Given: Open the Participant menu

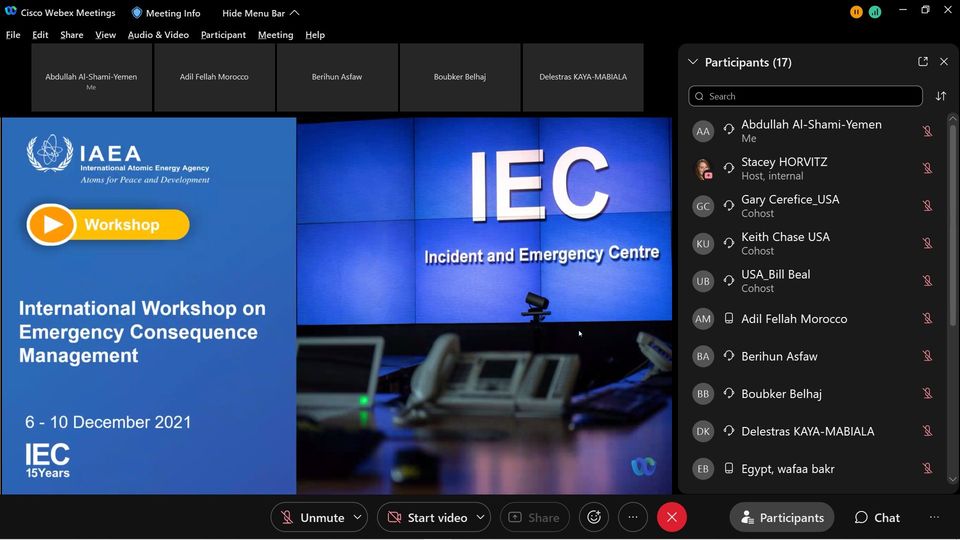Looking at the screenshot, I should [x=223, y=35].
